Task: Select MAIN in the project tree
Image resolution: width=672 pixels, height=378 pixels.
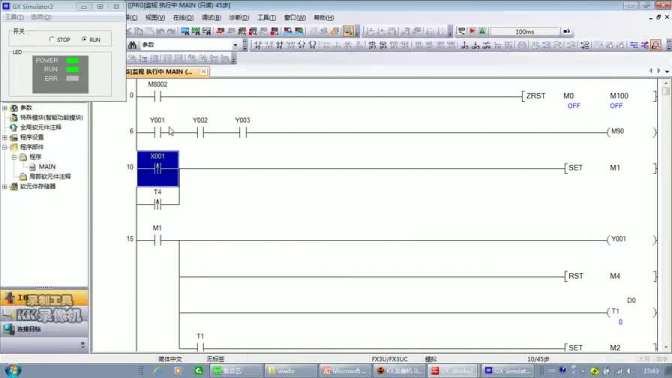Action: click(47, 167)
